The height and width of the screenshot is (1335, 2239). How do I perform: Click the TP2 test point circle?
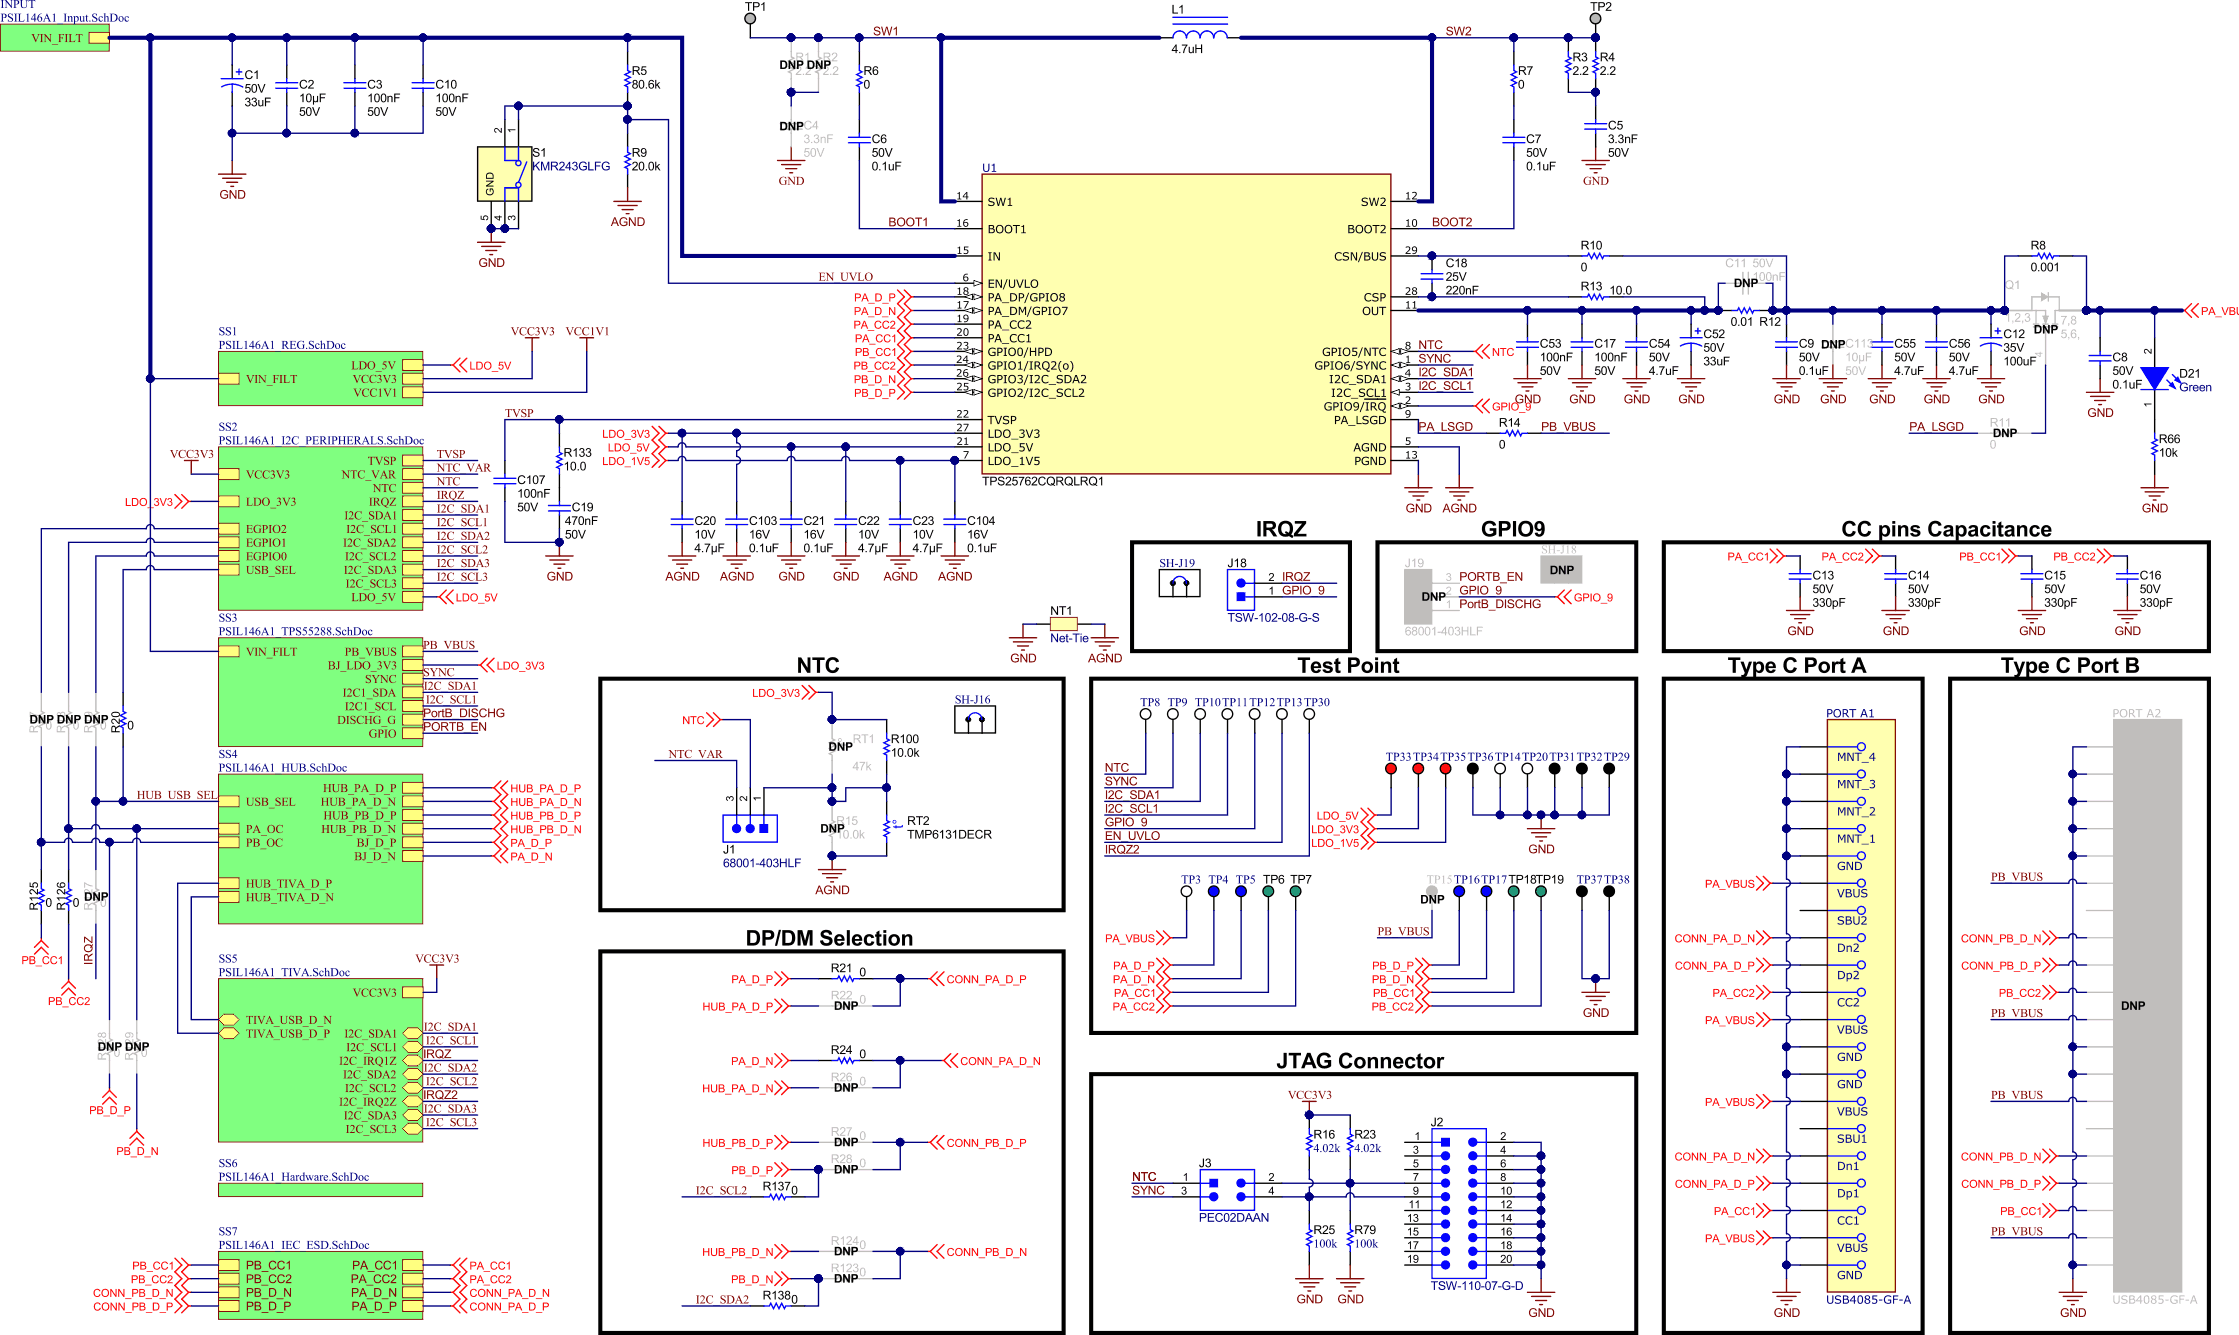click(x=1596, y=19)
